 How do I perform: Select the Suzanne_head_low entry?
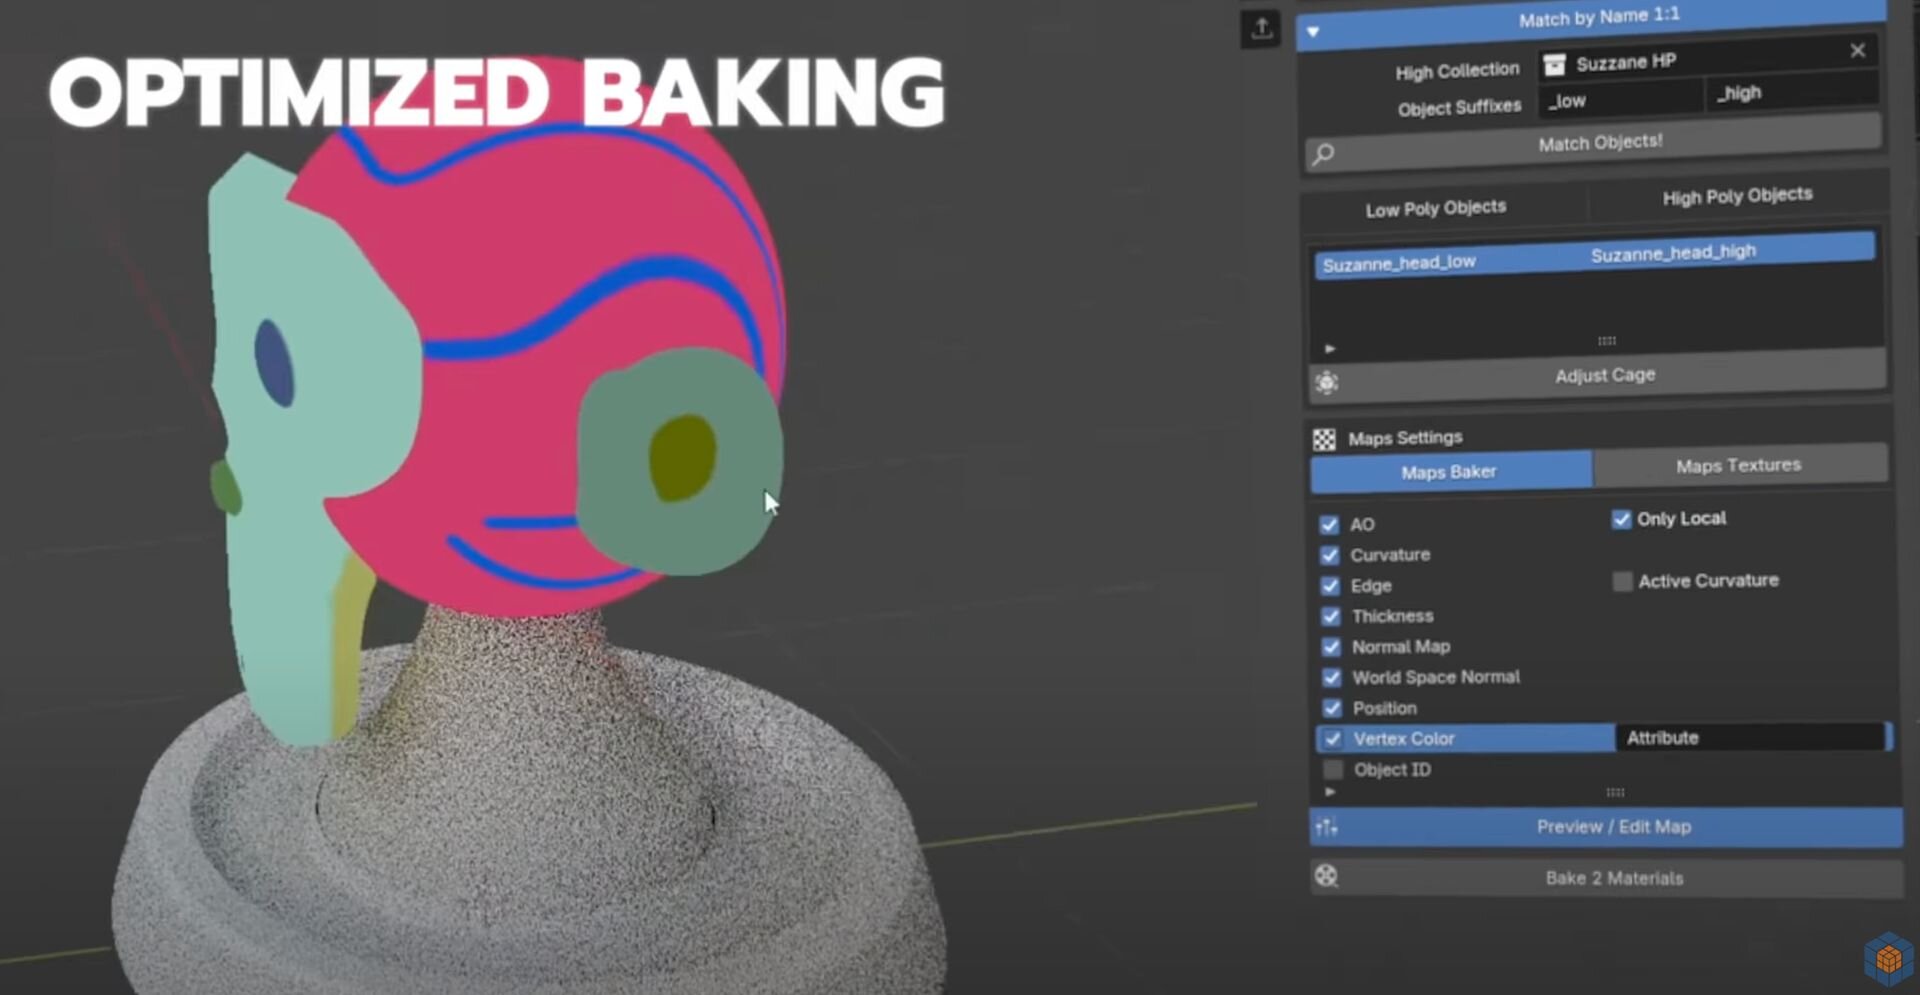point(1399,263)
